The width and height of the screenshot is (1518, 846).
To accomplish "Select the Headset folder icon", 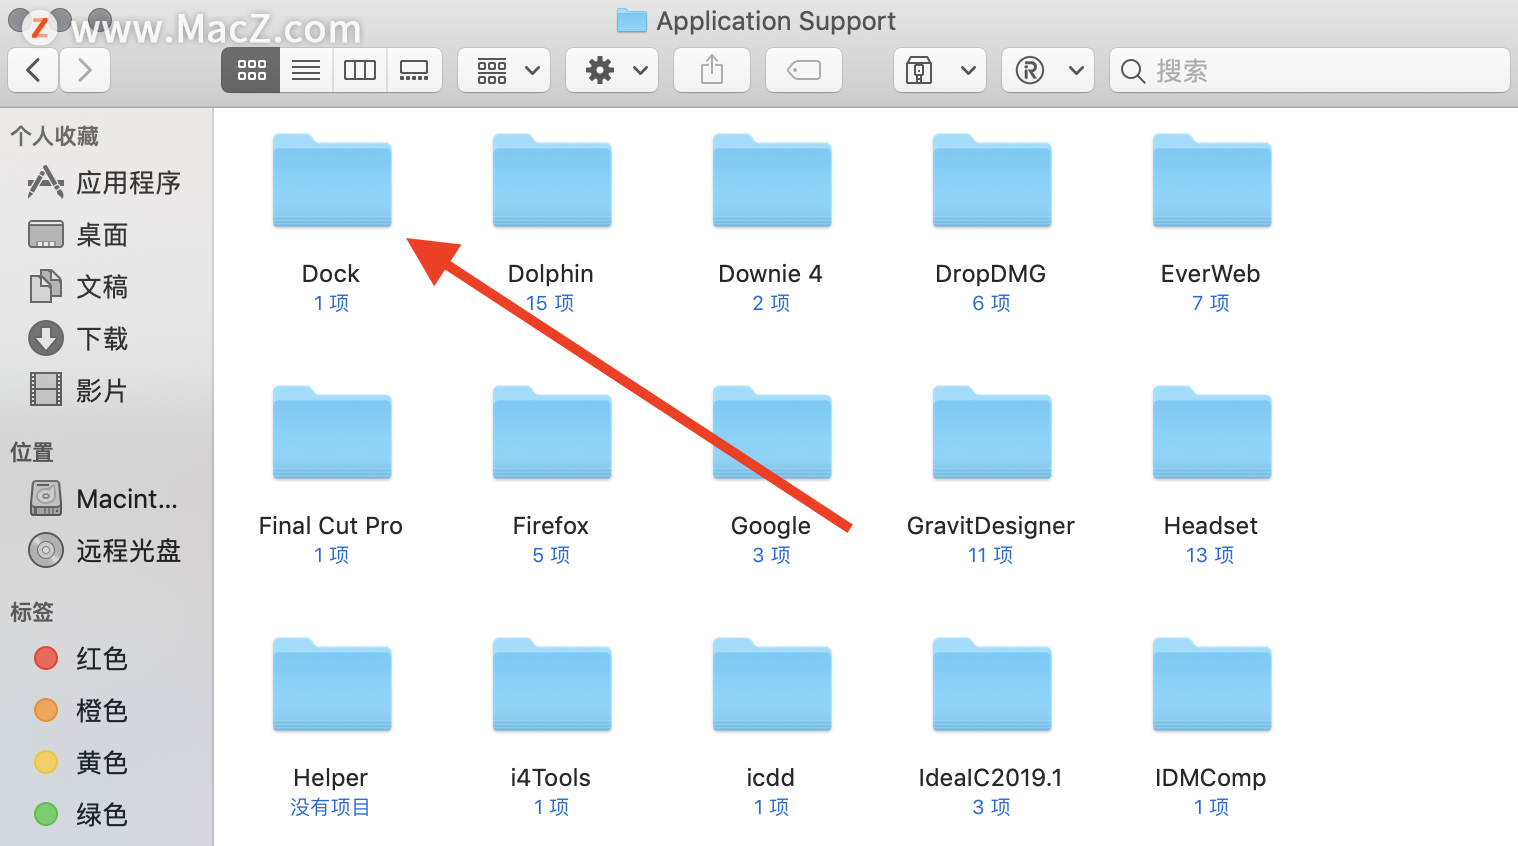I will [1212, 433].
